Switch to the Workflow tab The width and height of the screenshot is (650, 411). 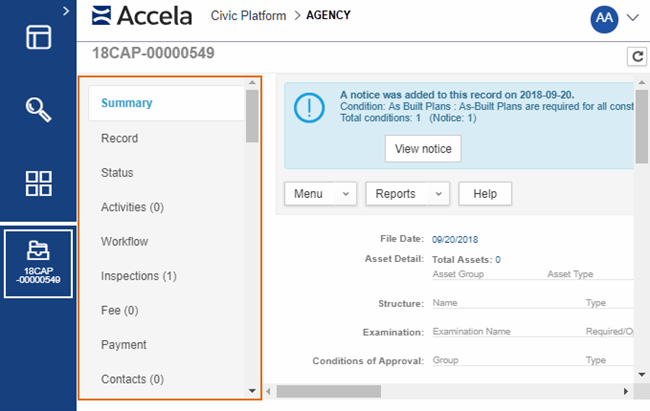pyautogui.click(x=124, y=241)
